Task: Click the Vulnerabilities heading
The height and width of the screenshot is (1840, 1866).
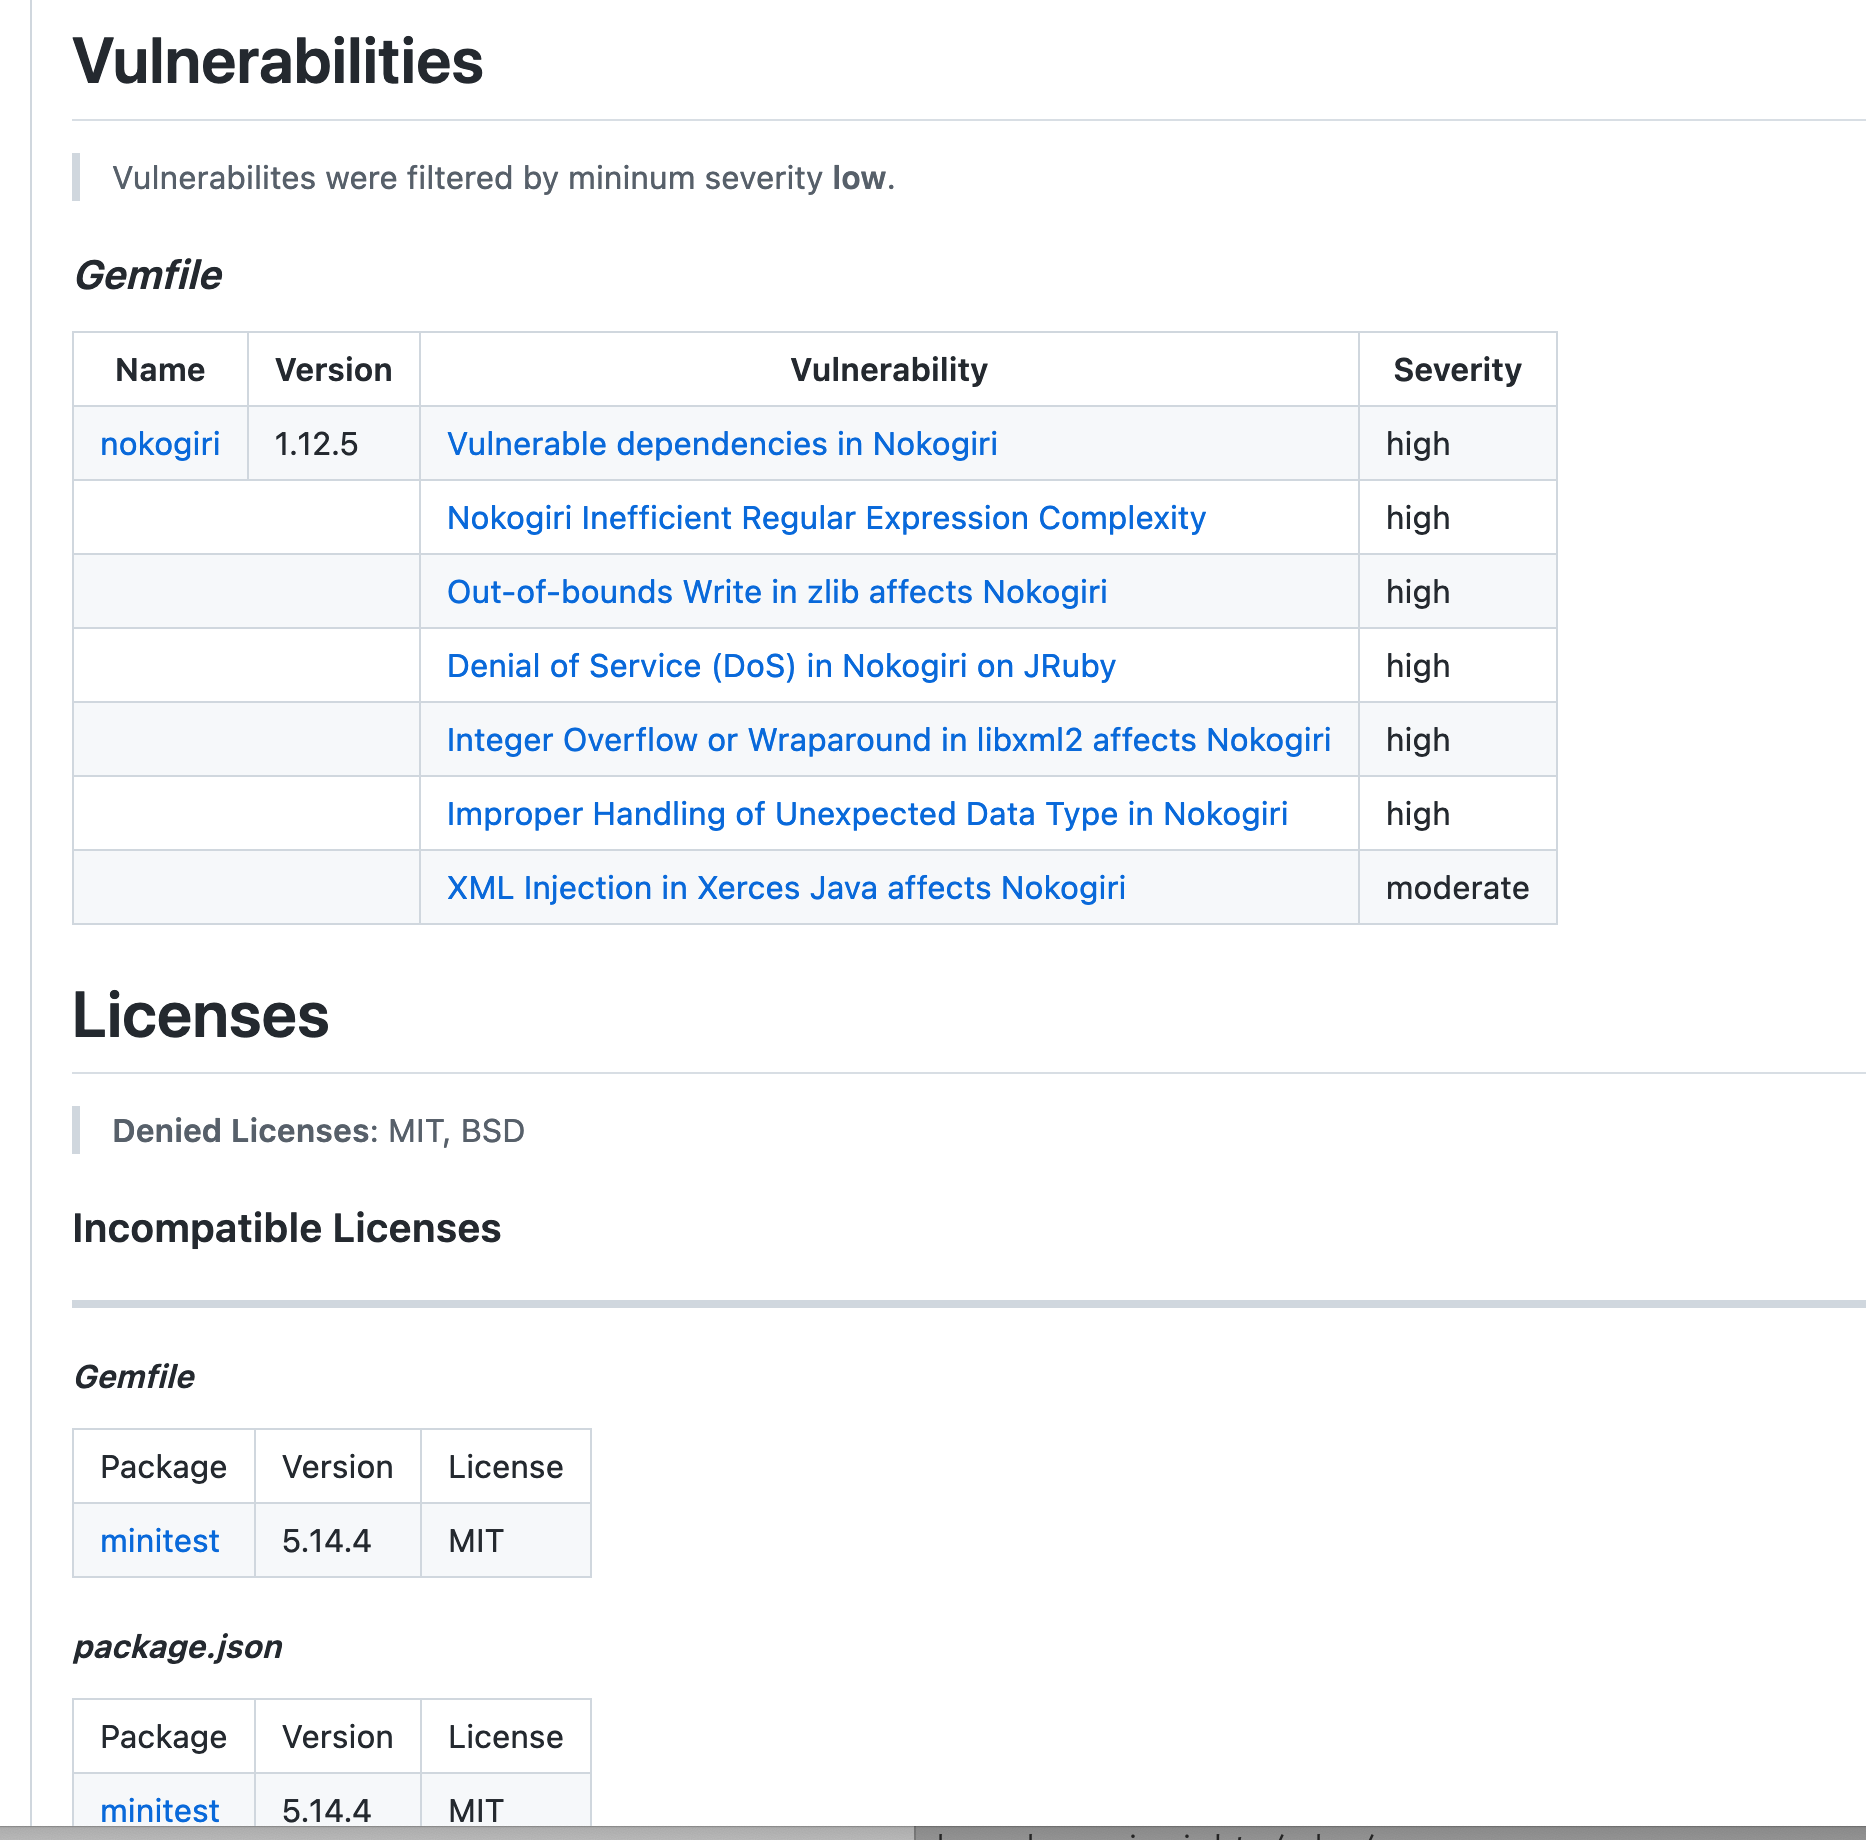Action: pos(278,62)
